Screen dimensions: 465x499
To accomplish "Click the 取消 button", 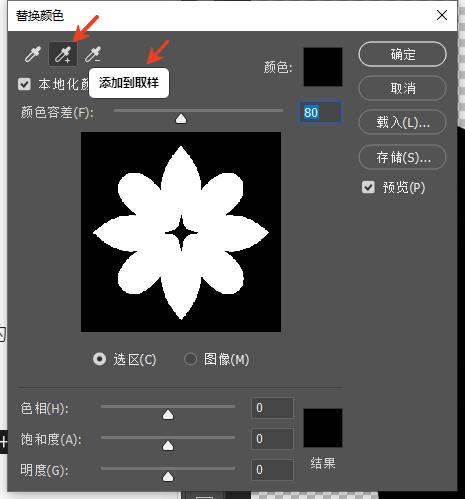I will (402, 88).
